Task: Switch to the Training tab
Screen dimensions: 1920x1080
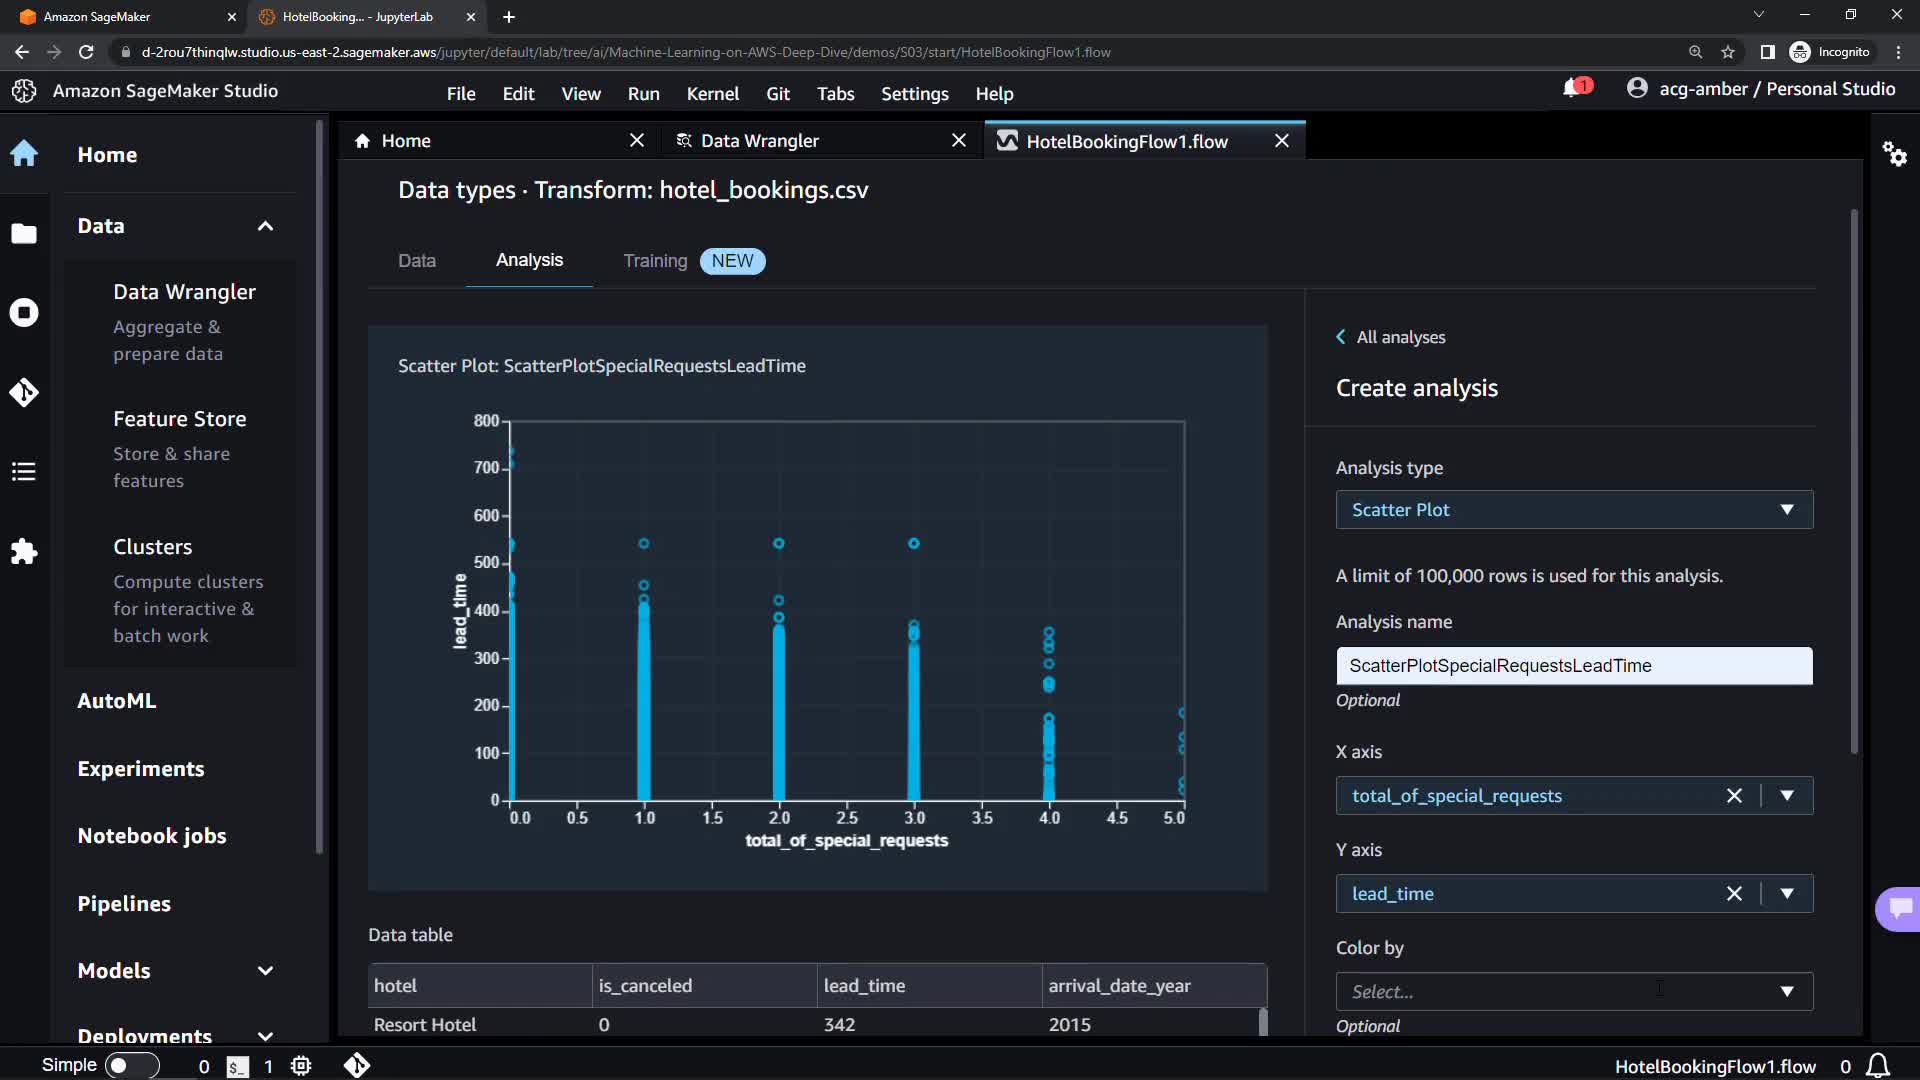Action: pos(656,261)
